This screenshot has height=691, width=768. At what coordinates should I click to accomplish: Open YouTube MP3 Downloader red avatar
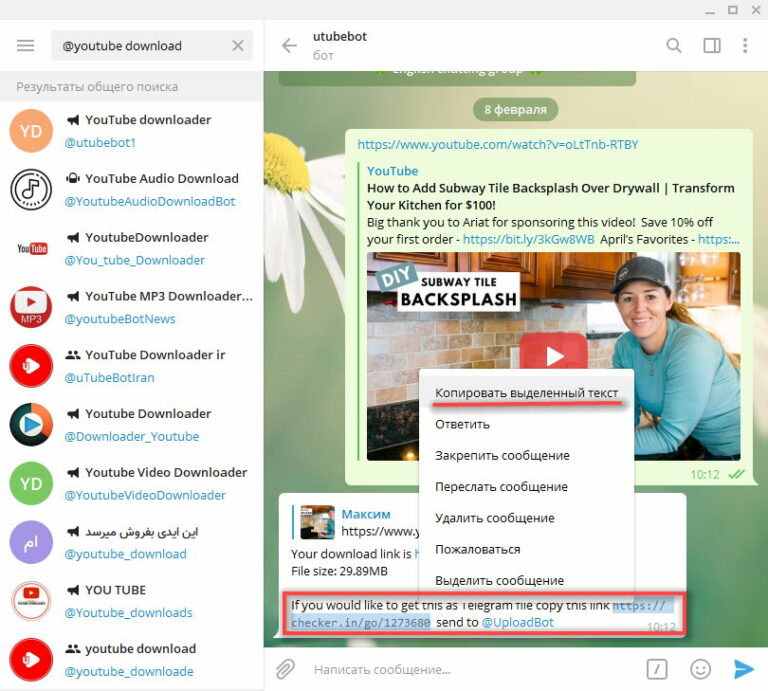pos(31,307)
